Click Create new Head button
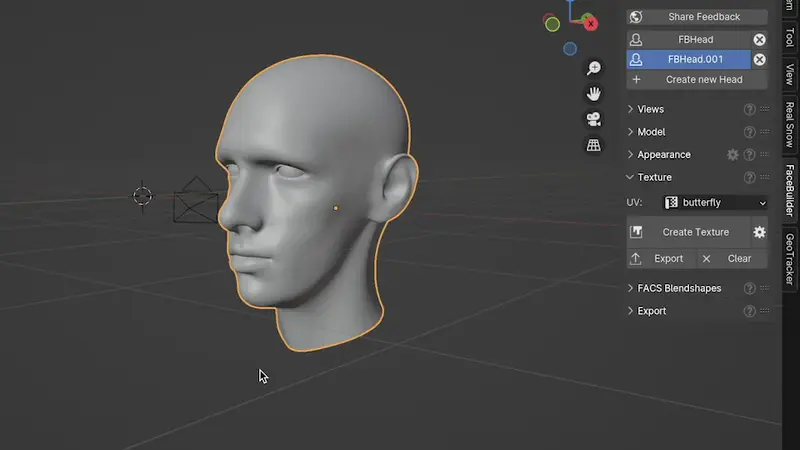800x450 pixels. (x=697, y=80)
